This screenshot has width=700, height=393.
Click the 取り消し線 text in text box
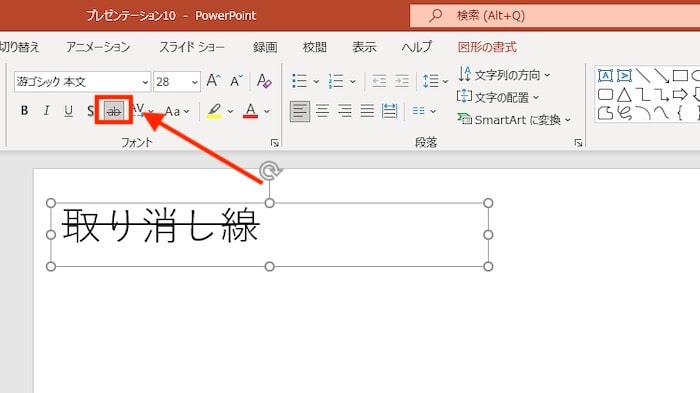[x=161, y=225]
